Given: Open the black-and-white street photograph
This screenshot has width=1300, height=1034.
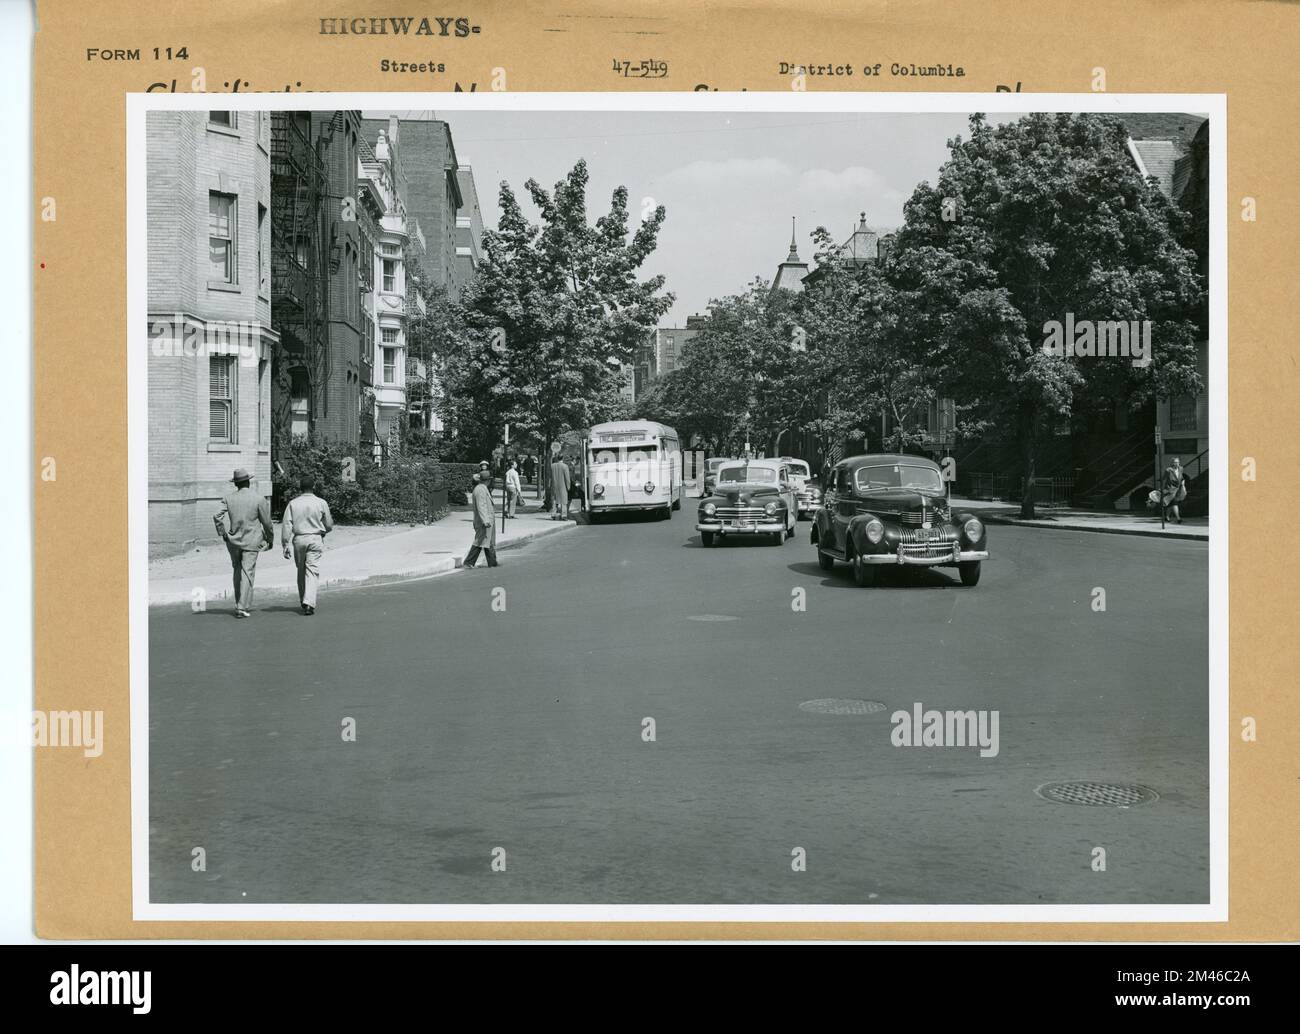Looking at the screenshot, I should point(677,508).
